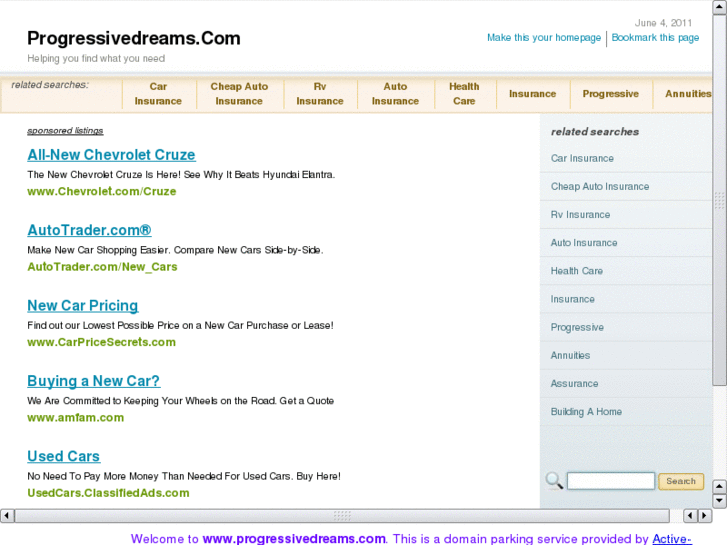Open Progressive in top bar
Image resolution: width=727 pixels, height=545 pixels.
click(x=611, y=94)
